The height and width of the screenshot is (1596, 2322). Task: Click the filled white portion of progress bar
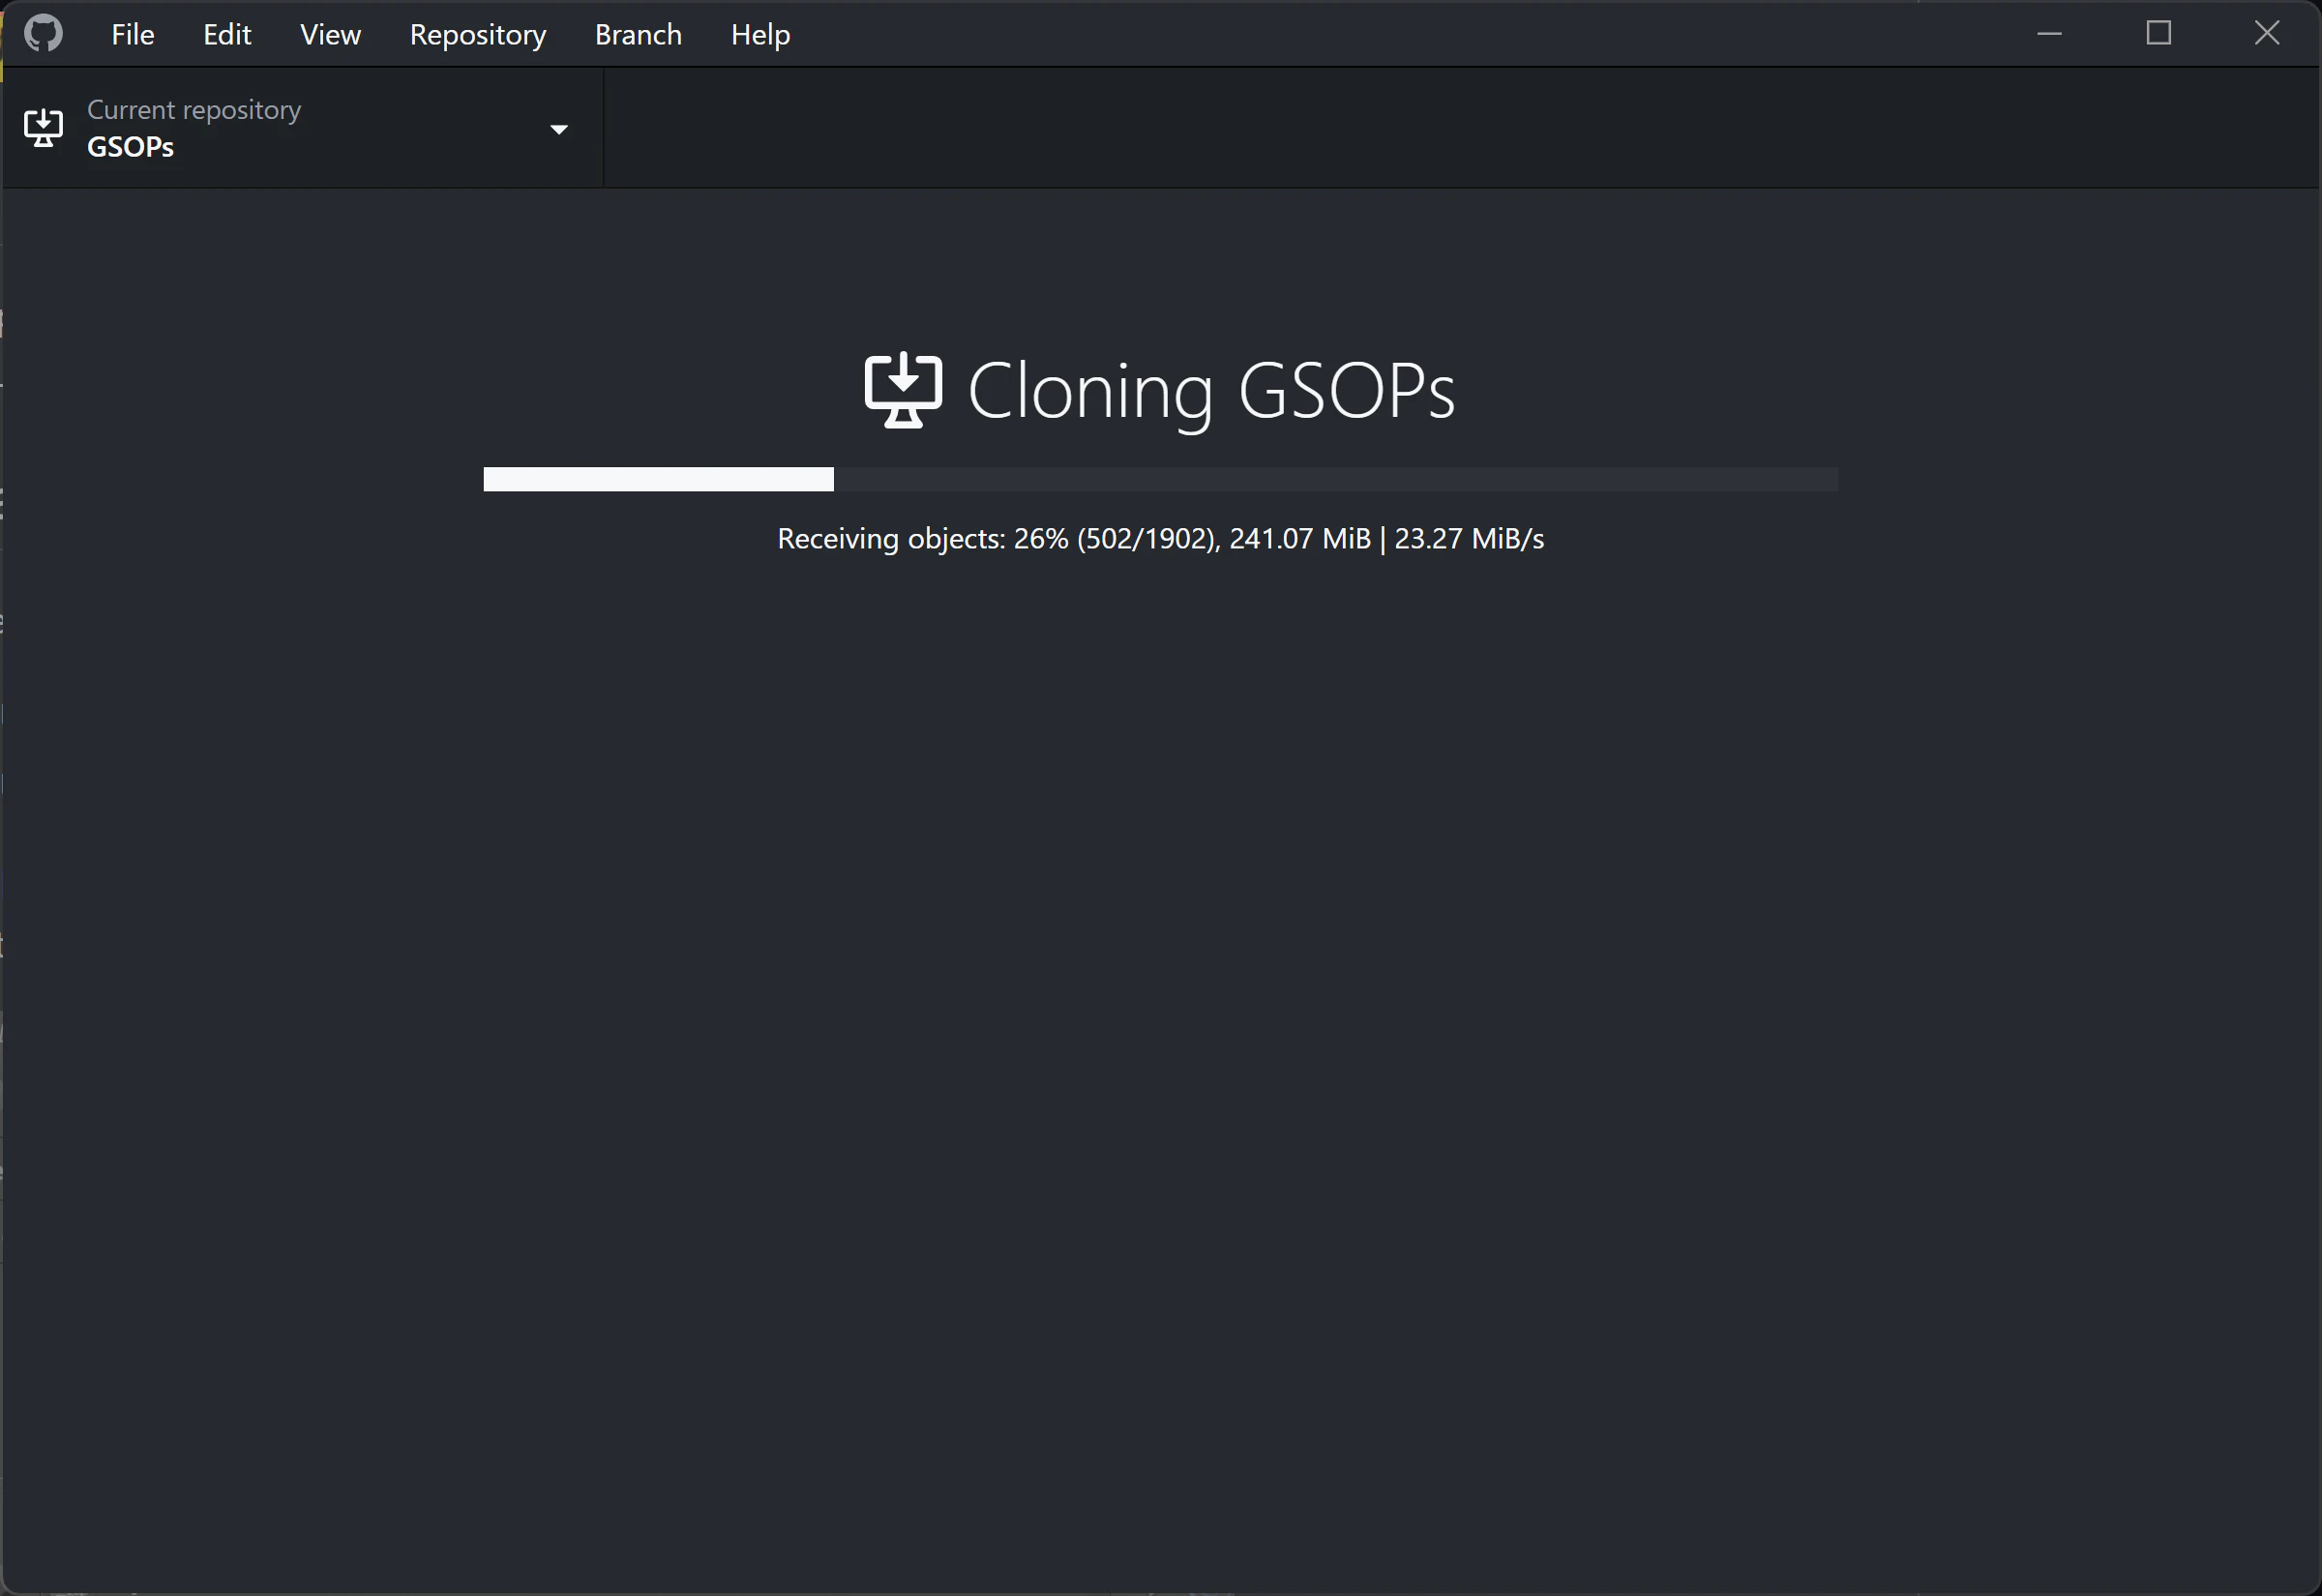(x=658, y=479)
